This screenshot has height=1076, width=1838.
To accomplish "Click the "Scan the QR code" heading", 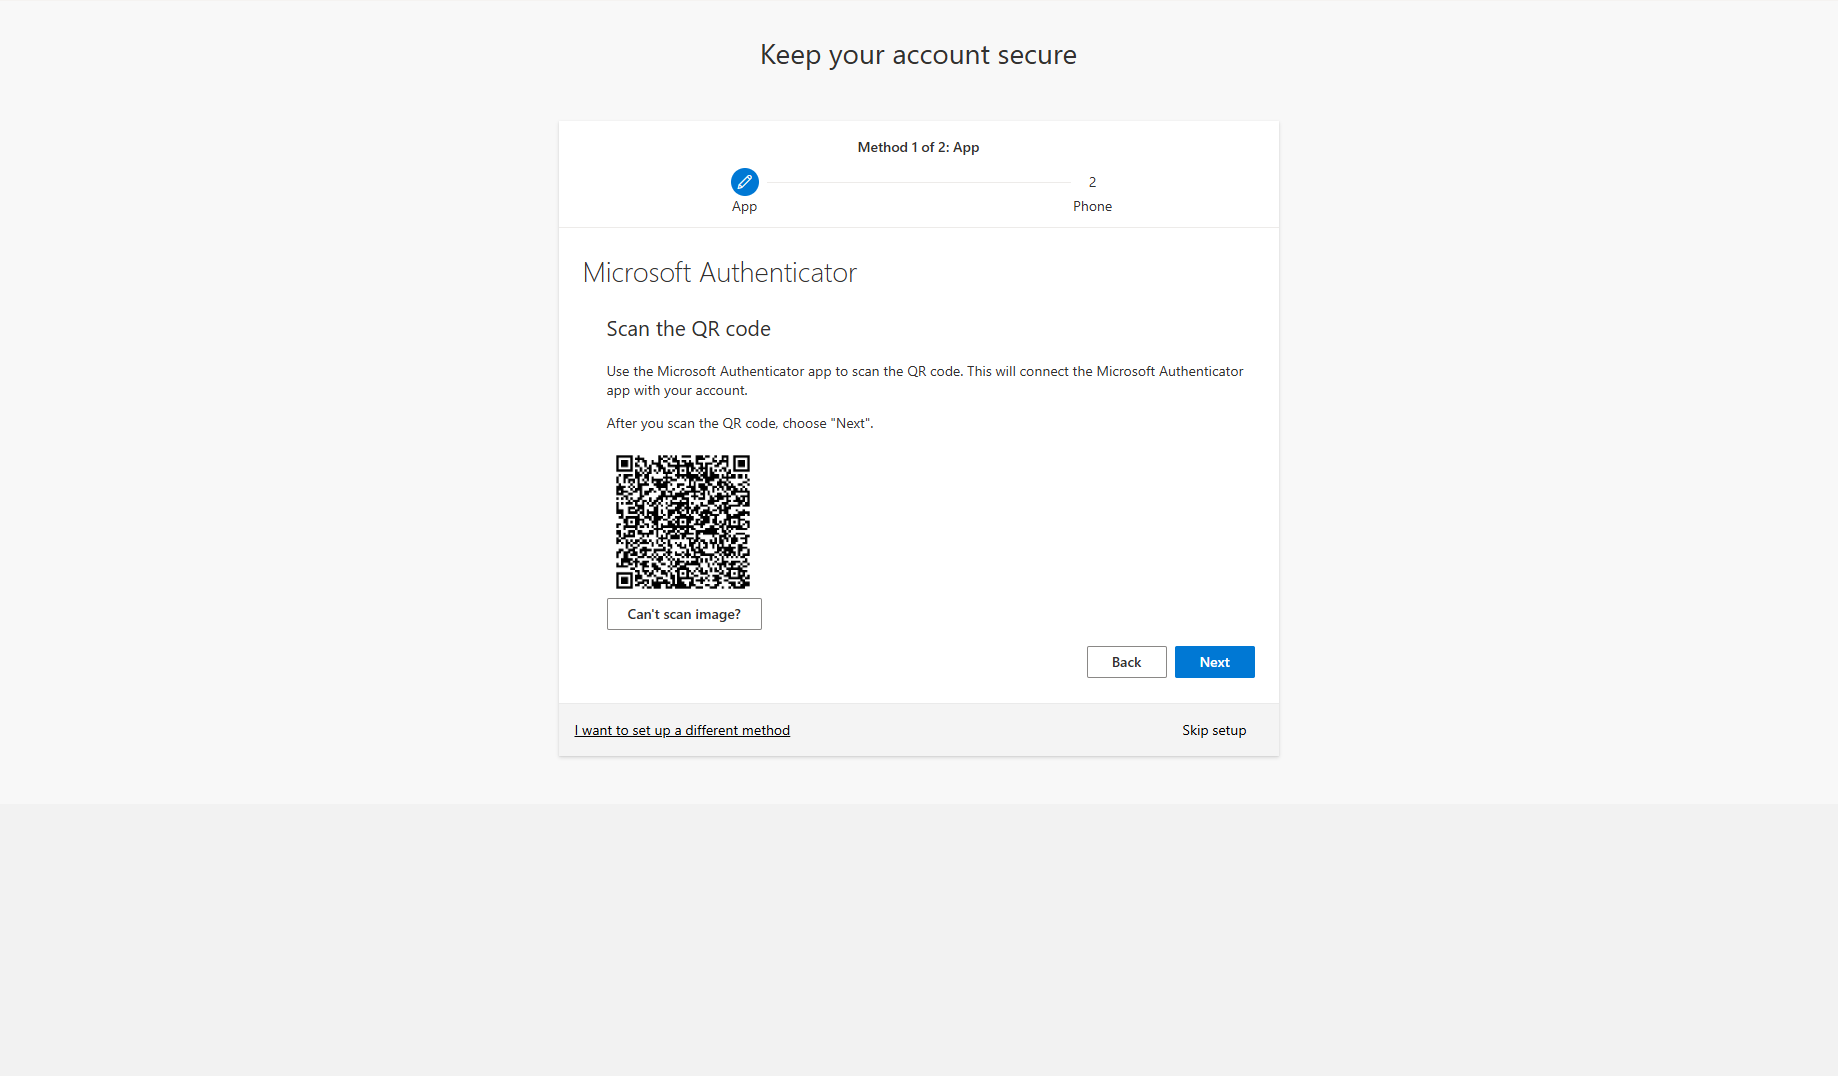I will [688, 328].
